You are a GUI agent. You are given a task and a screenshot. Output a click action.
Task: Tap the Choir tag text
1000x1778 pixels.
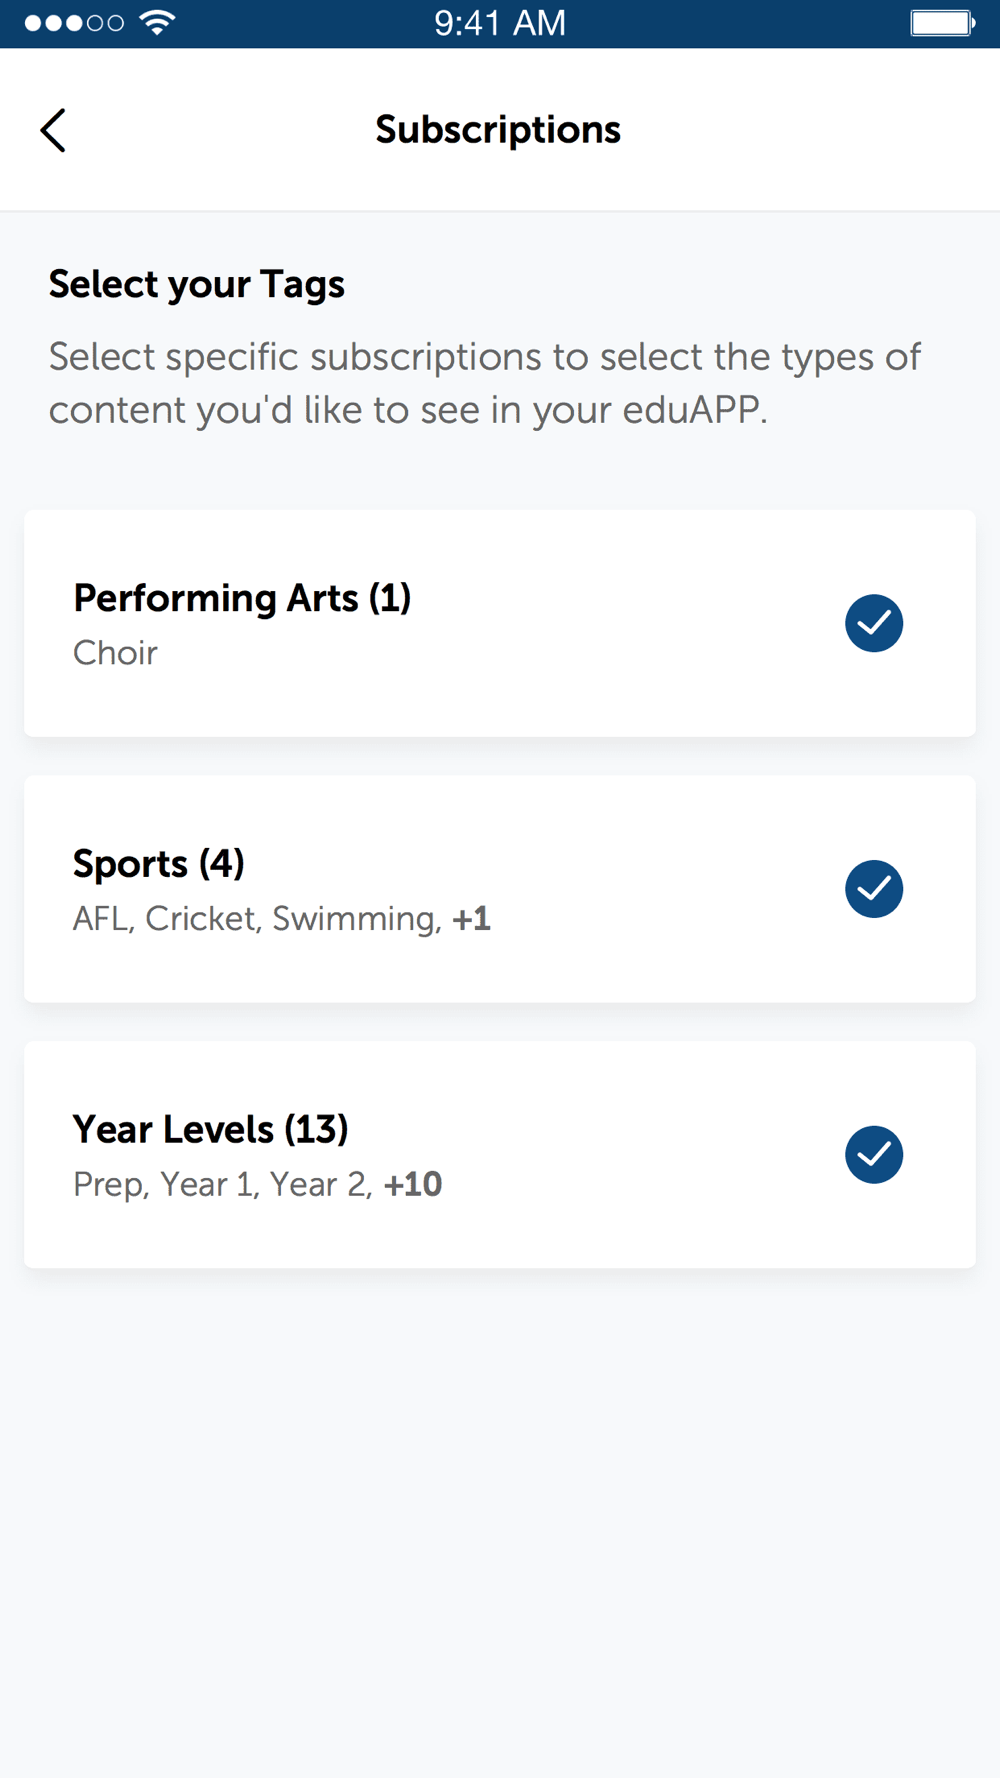coord(115,653)
